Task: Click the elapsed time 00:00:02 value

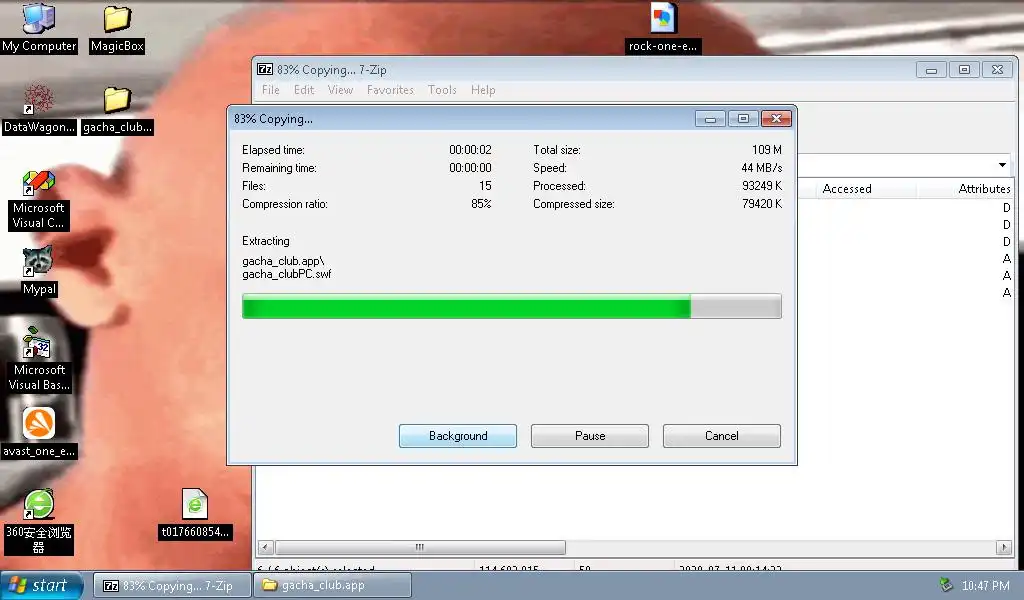Action: (470, 150)
